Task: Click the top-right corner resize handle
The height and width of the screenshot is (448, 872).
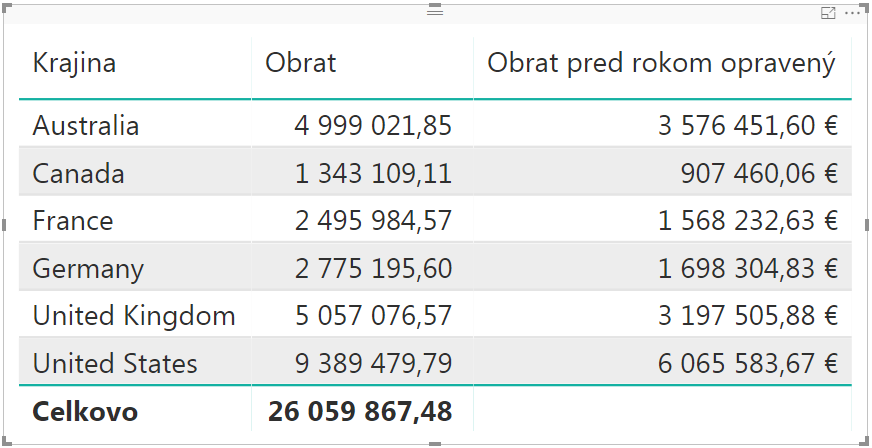Action: [866, 6]
